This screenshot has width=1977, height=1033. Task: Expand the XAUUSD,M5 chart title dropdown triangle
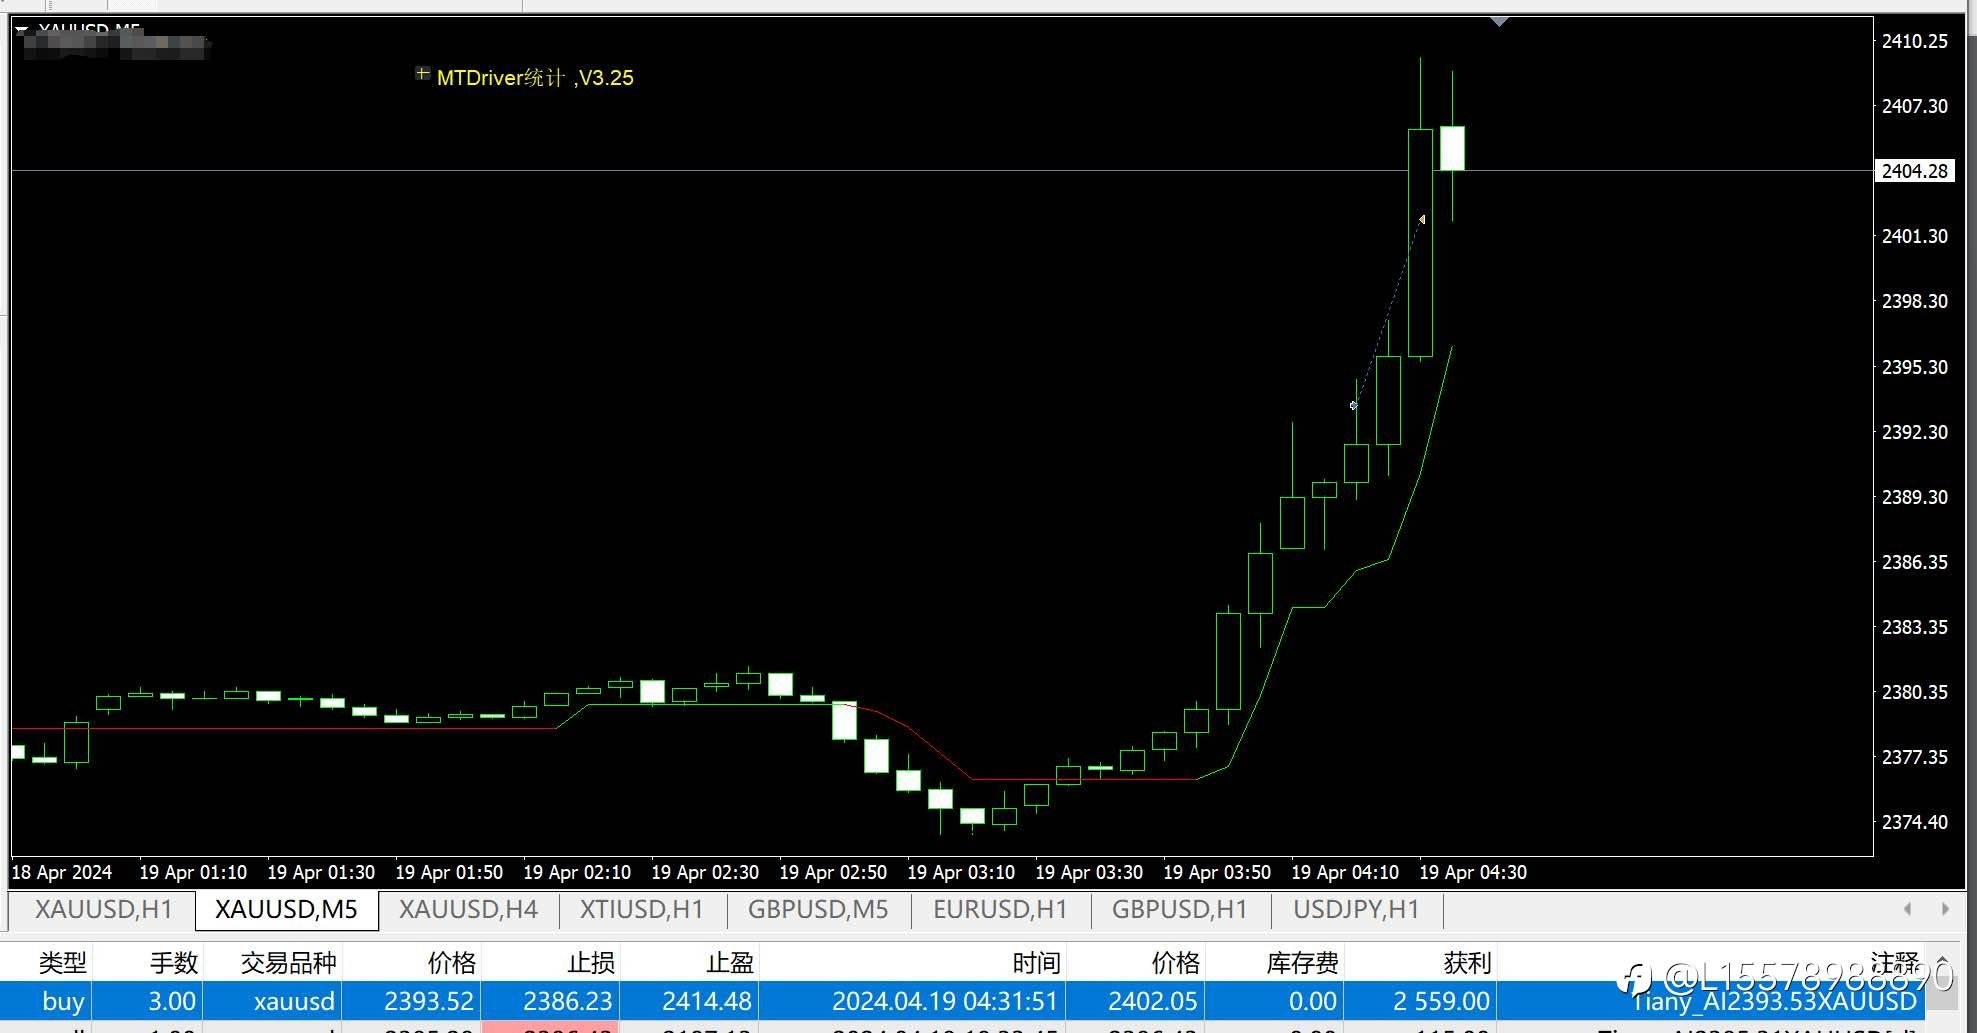point(21,30)
